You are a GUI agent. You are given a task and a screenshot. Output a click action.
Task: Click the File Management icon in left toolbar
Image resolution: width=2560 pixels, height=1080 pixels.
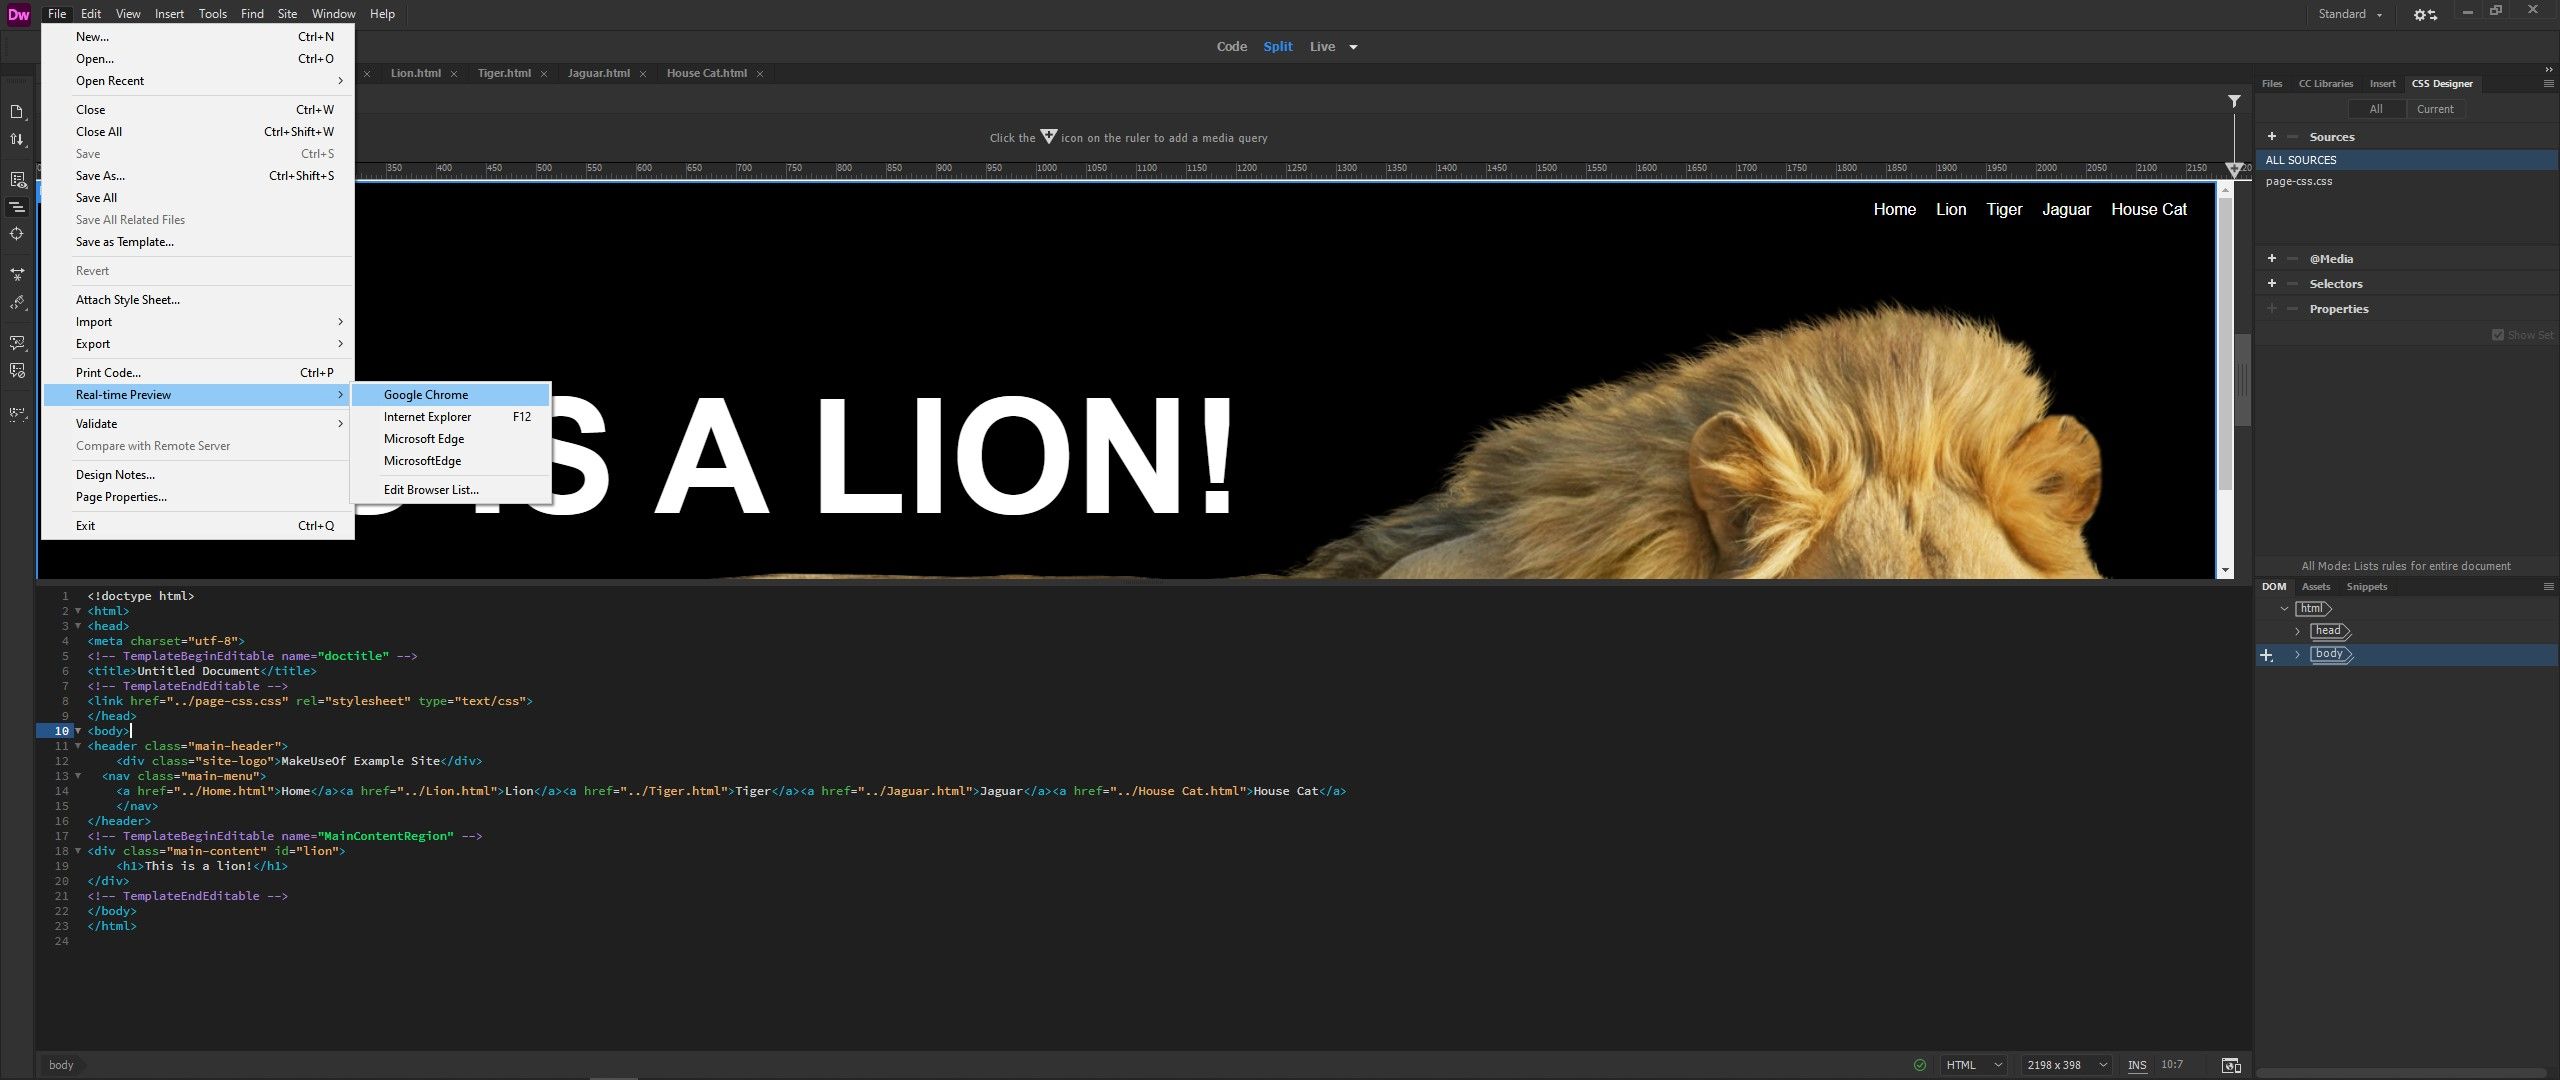[x=17, y=140]
